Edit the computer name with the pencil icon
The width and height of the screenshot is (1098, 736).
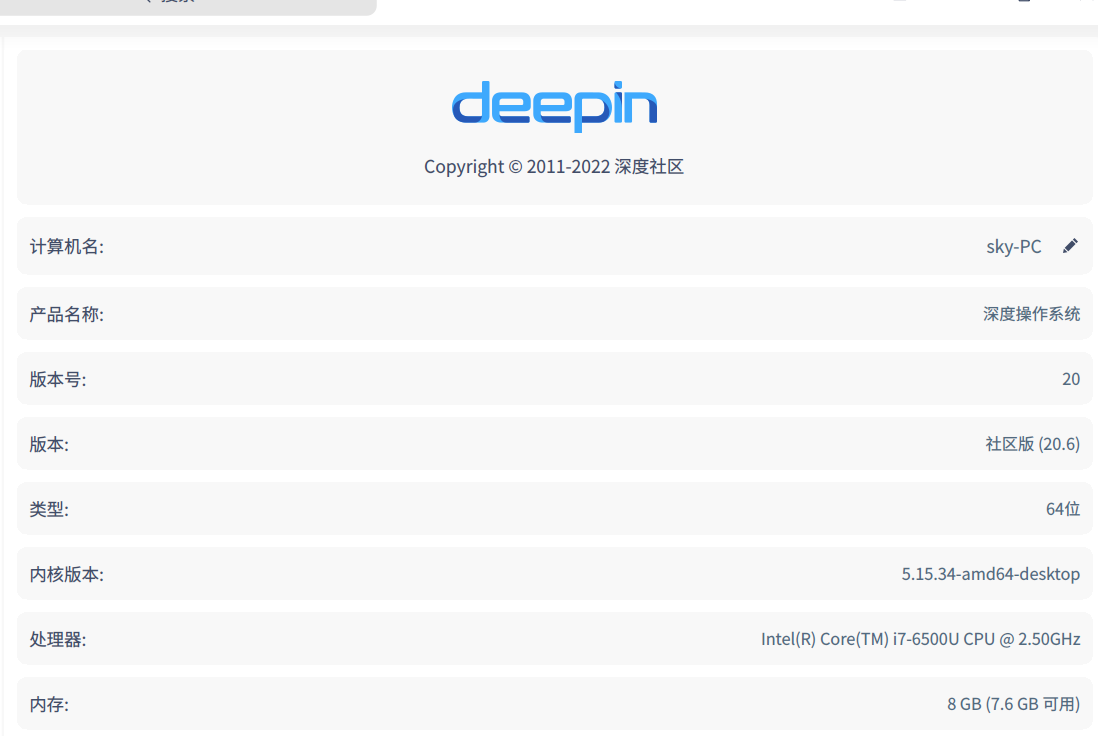point(1070,246)
